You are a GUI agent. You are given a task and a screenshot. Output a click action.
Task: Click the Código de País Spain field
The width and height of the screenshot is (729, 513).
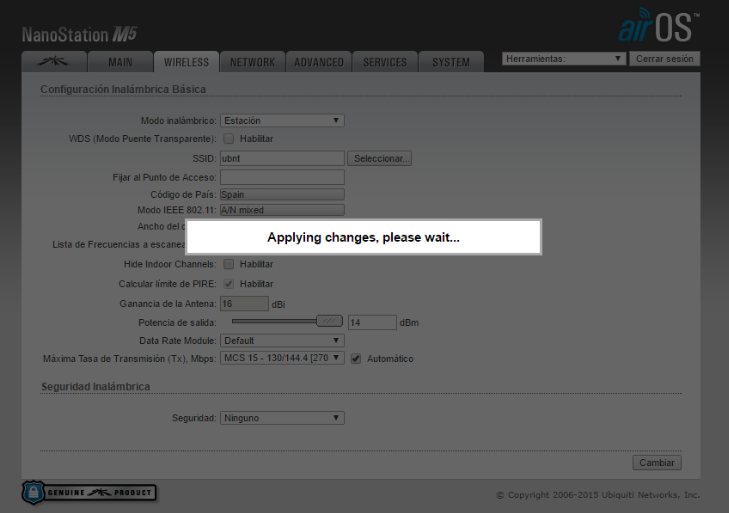coord(282,194)
